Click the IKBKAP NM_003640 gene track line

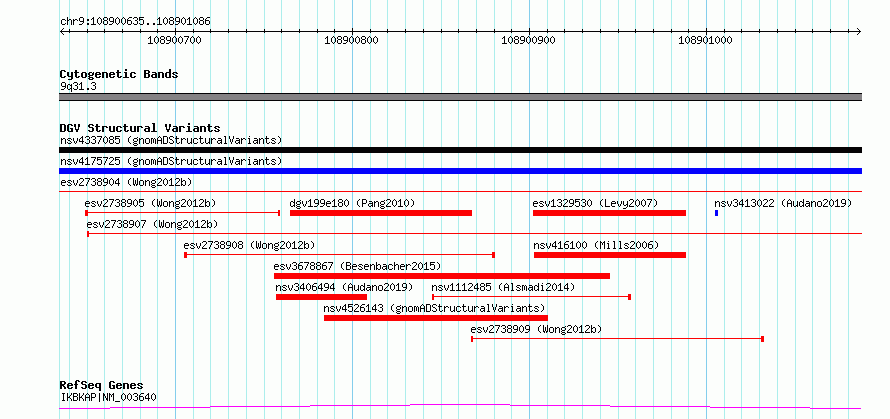pos(460,407)
